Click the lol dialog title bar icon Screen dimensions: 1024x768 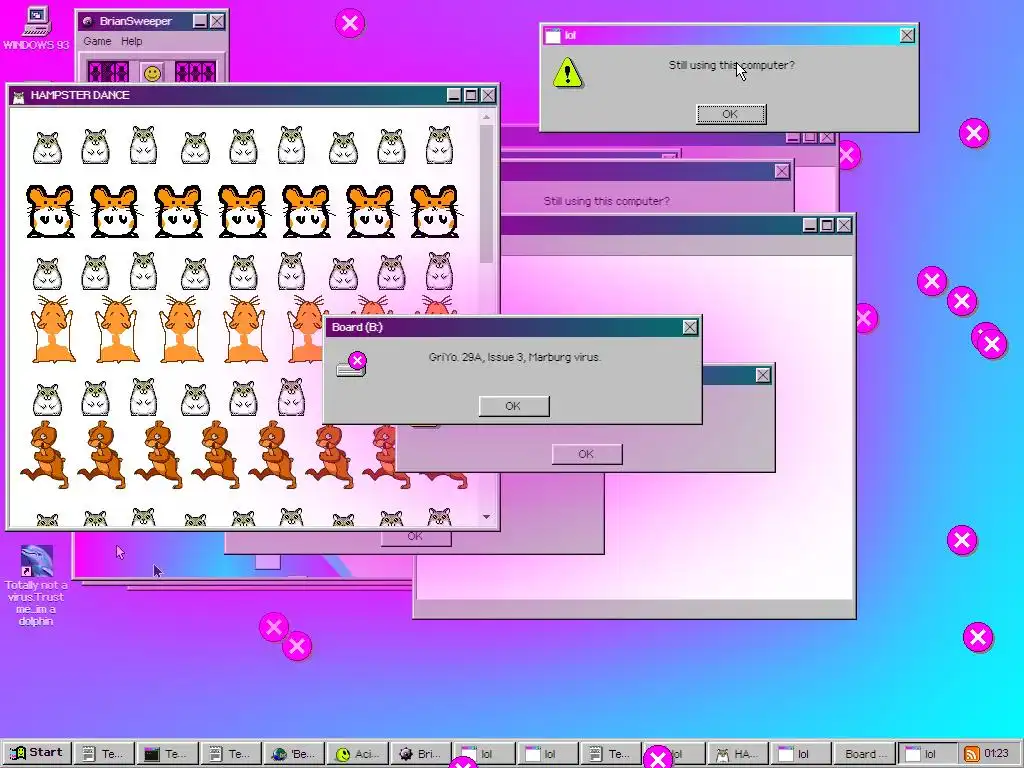click(553, 36)
